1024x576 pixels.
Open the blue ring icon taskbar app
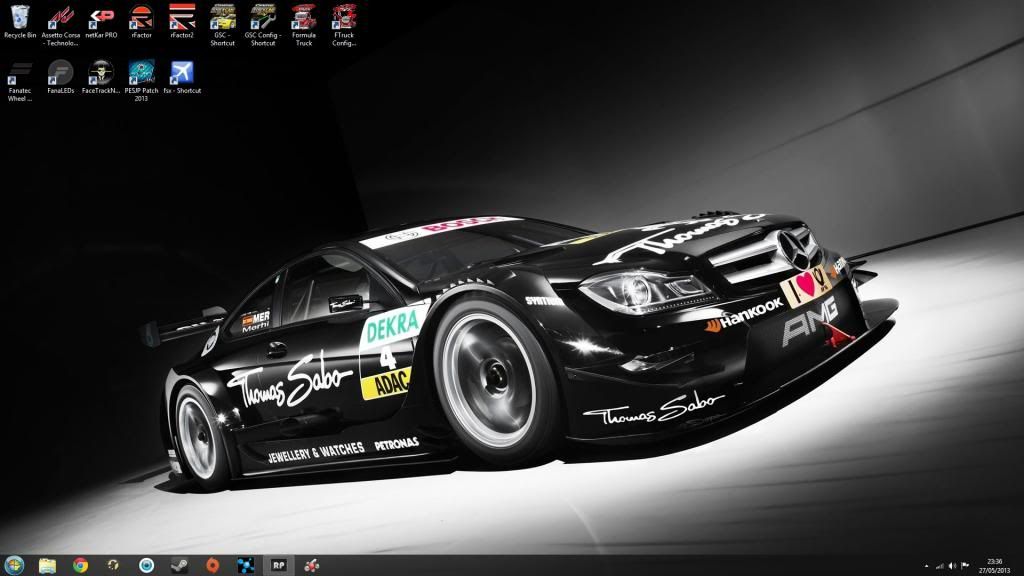pyautogui.click(x=146, y=565)
